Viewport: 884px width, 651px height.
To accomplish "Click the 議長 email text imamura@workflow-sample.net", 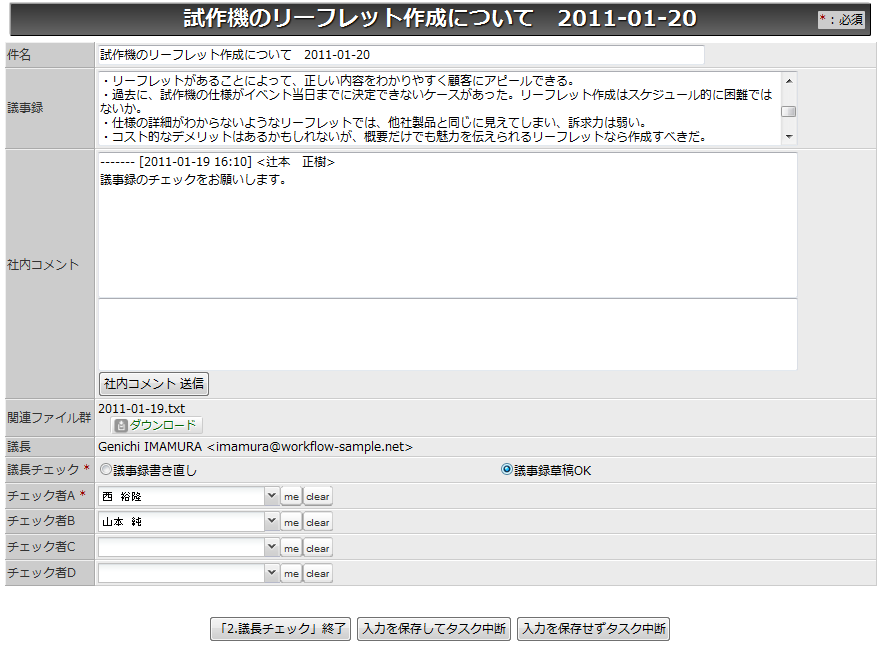I will coord(310,447).
